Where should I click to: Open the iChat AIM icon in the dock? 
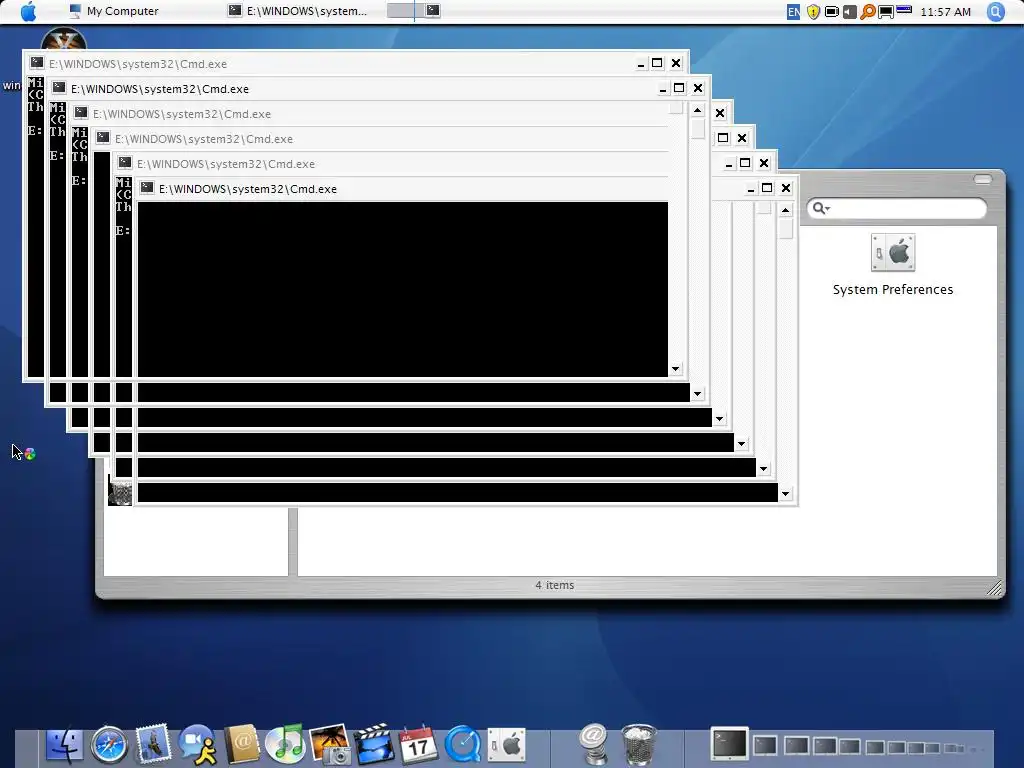(x=198, y=744)
